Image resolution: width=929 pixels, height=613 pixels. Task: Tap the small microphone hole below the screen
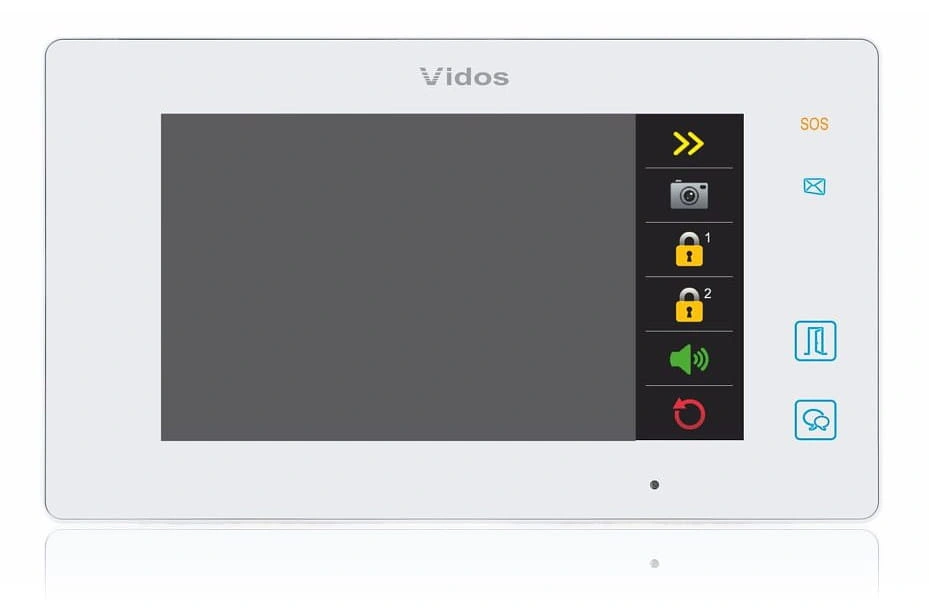(654, 484)
